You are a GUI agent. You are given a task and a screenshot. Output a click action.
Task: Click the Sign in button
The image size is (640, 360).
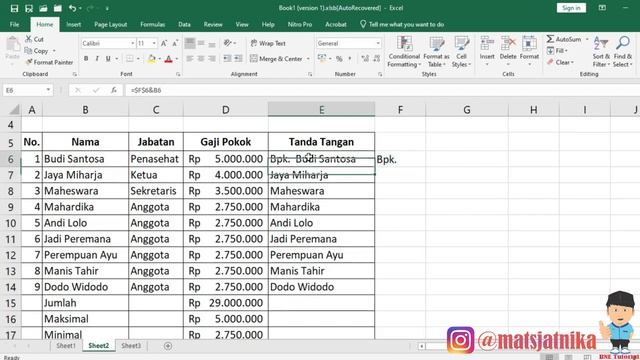[571, 8]
